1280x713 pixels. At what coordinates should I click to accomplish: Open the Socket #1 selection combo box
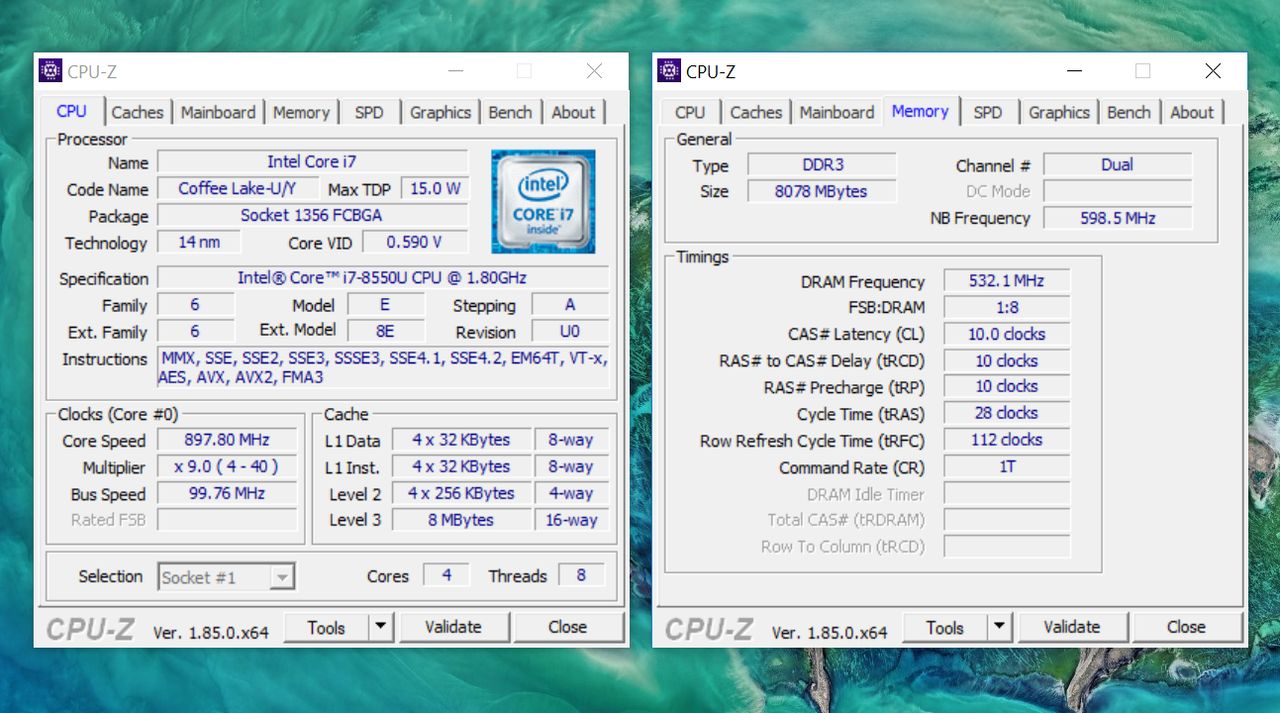[226, 577]
